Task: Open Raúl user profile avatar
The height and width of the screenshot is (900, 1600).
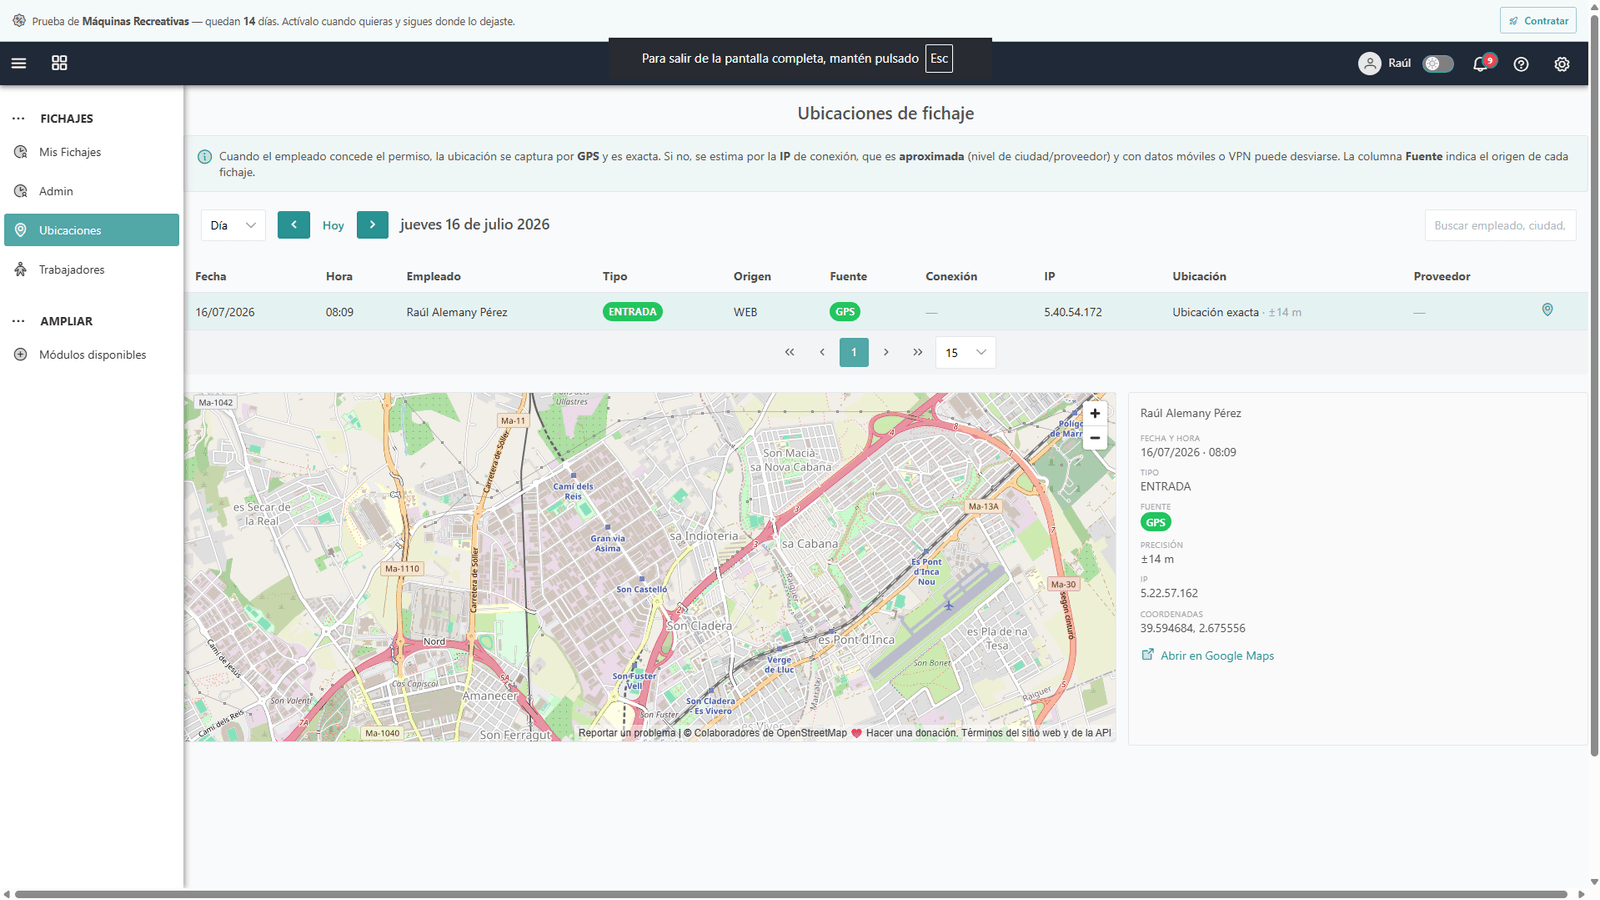Action: [x=1369, y=63]
